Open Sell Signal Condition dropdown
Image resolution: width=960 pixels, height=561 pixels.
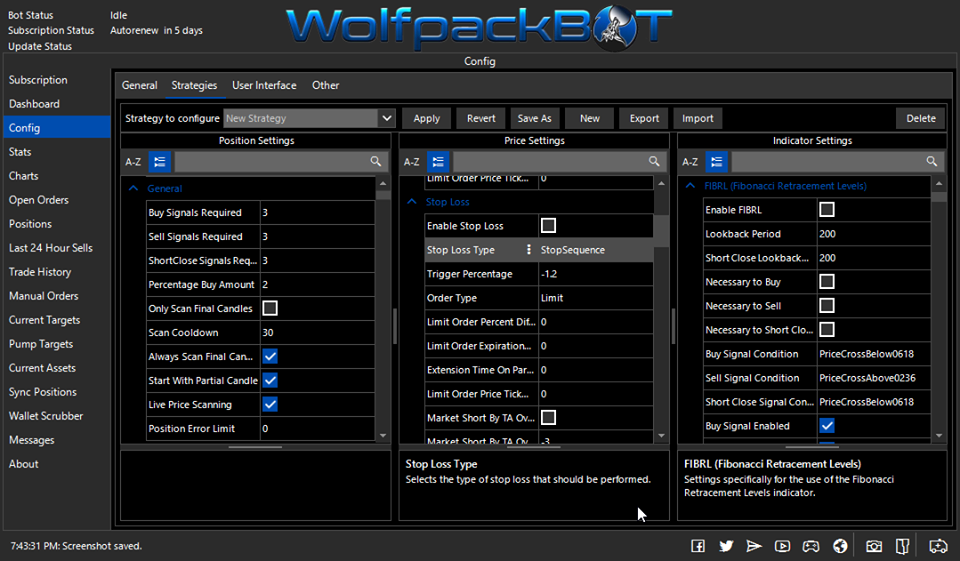tap(873, 378)
